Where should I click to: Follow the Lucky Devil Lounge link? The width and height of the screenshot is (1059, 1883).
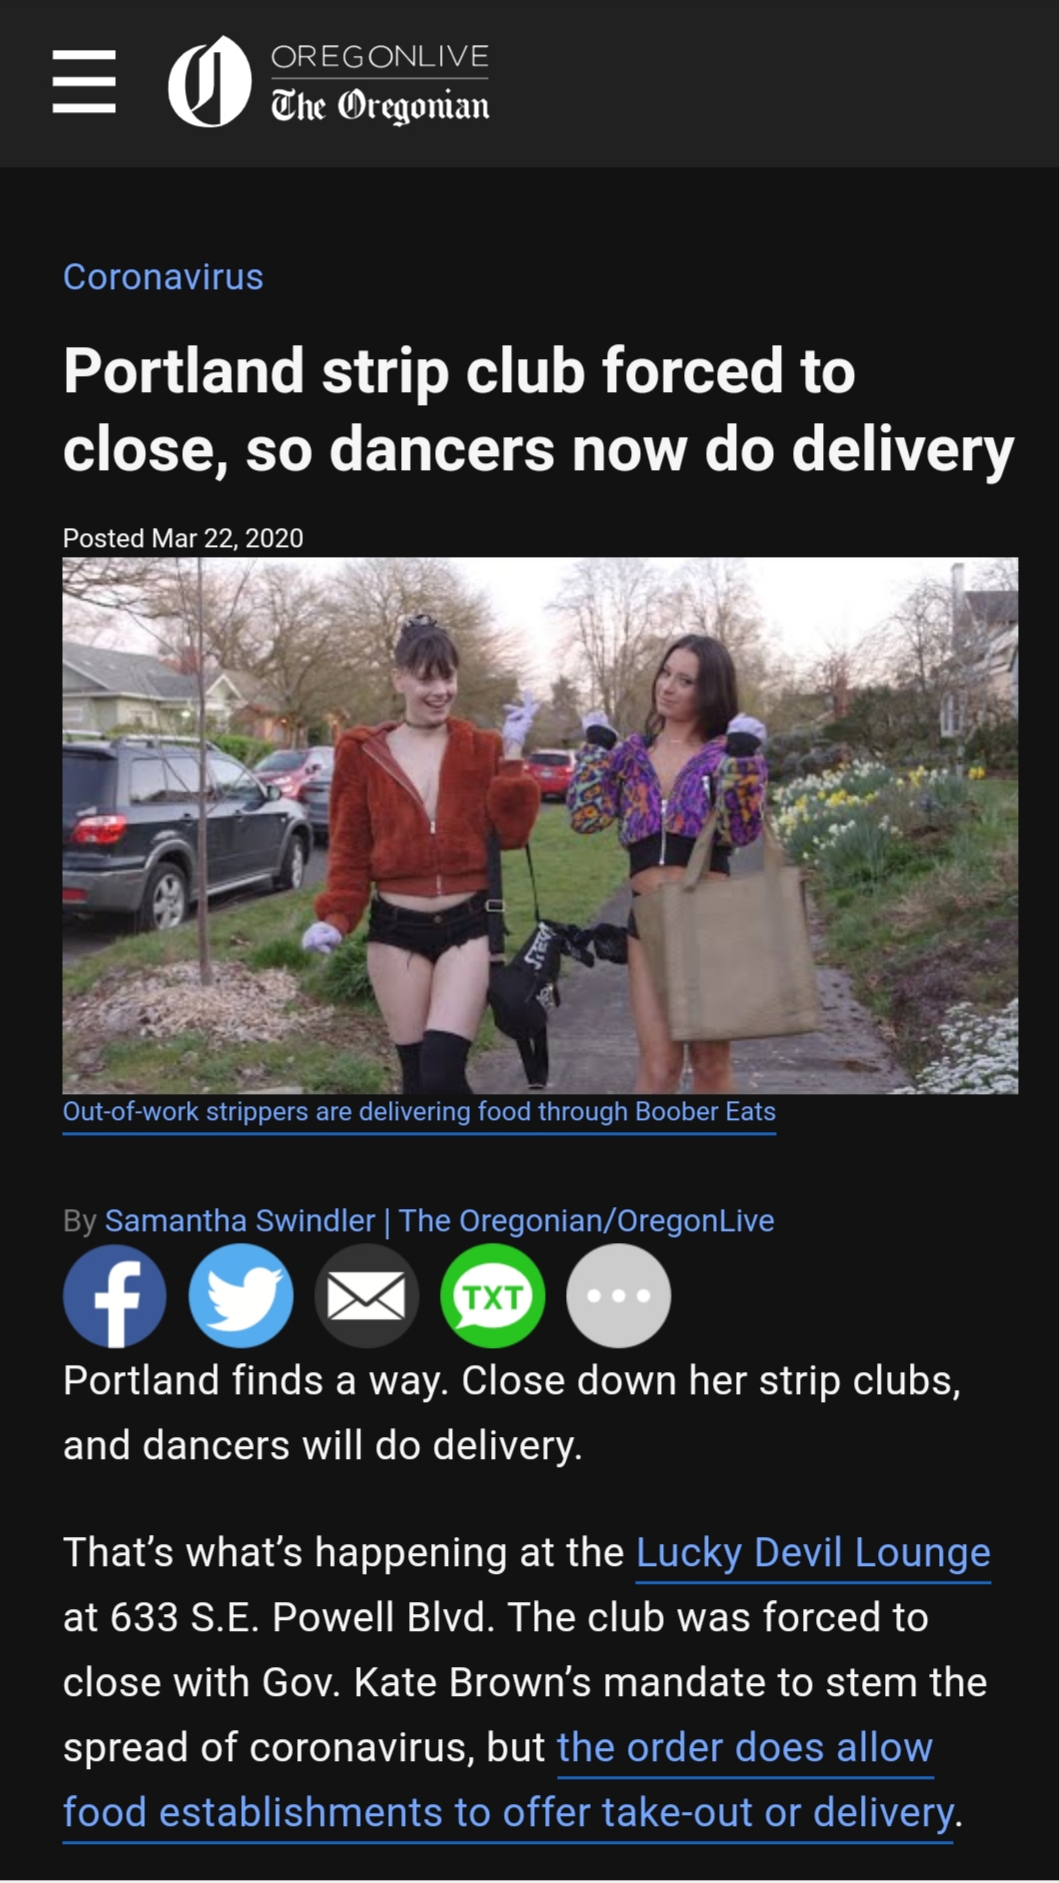click(813, 1552)
